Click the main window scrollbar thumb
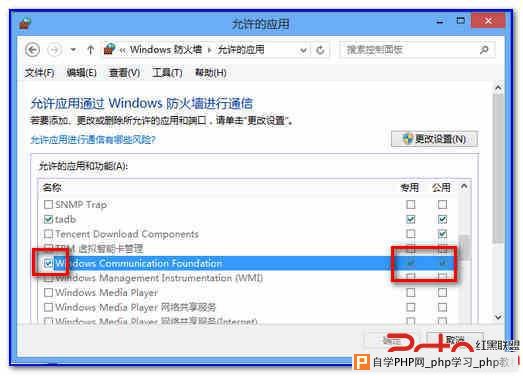The width and height of the screenshot is (523, 376). 498,168
